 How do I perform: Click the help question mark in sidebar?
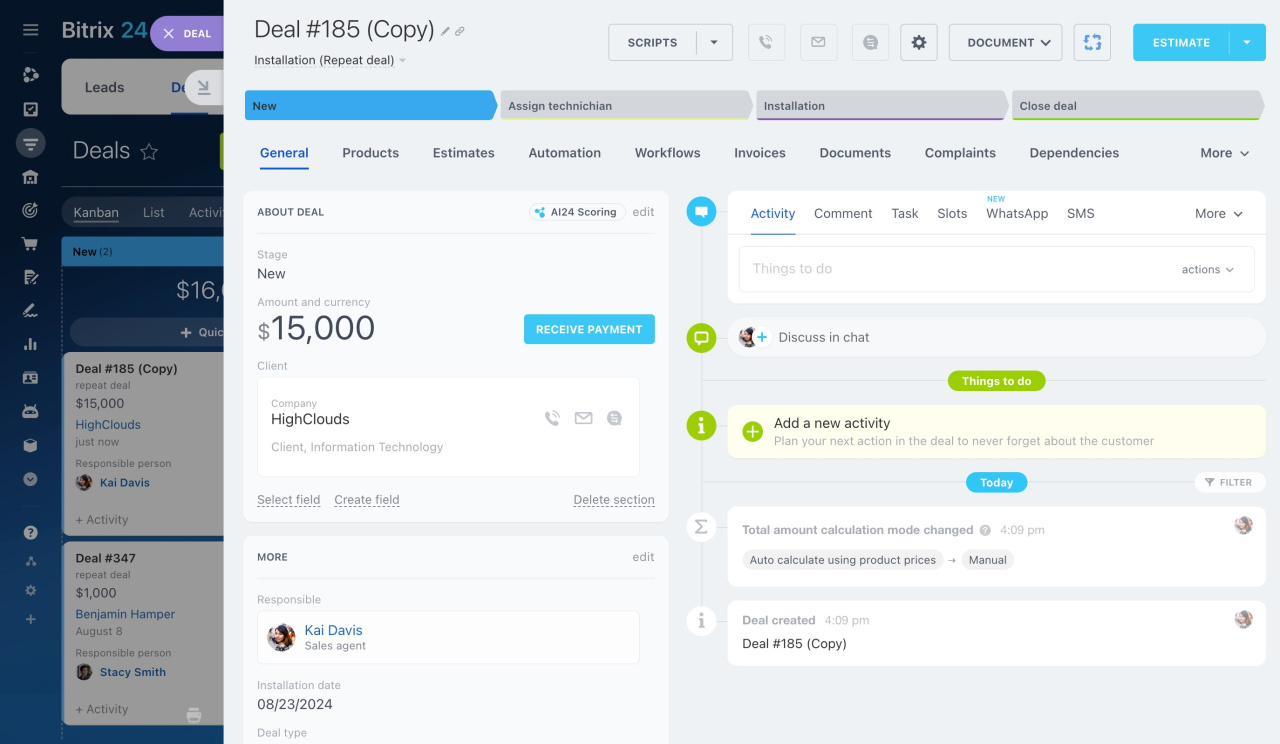31,533
